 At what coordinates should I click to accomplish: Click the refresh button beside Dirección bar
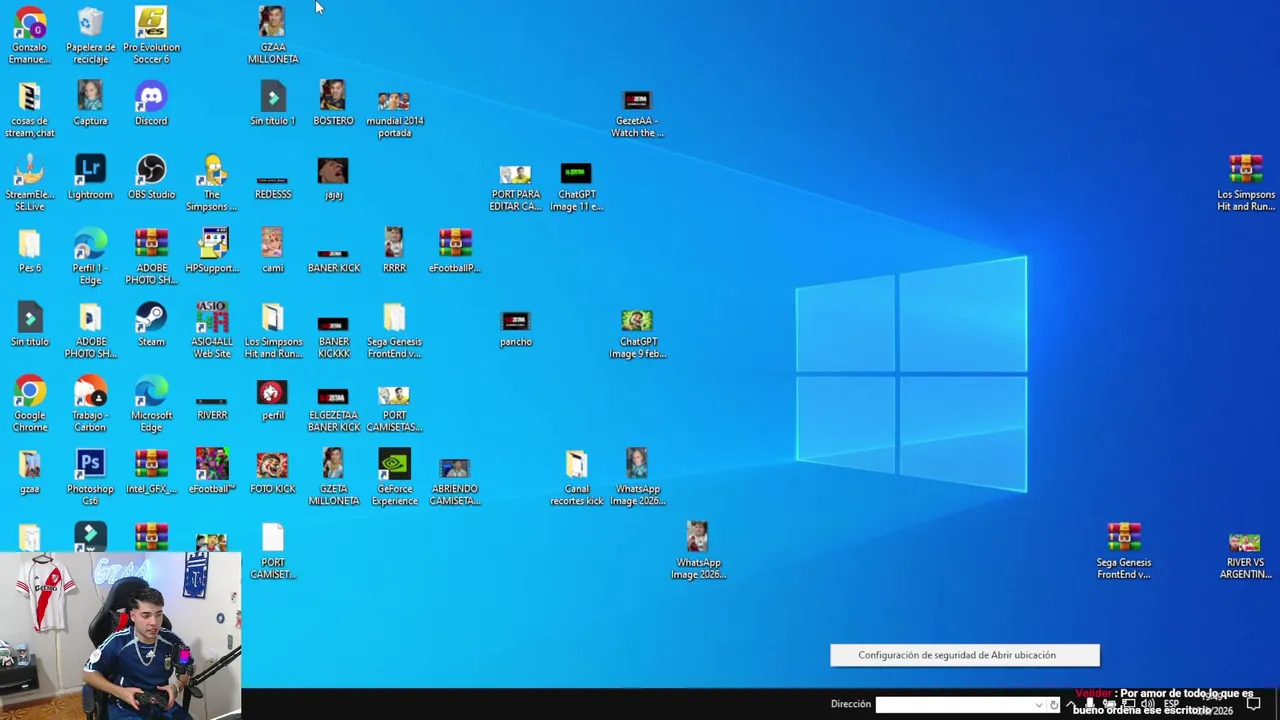click(1053, 705)
